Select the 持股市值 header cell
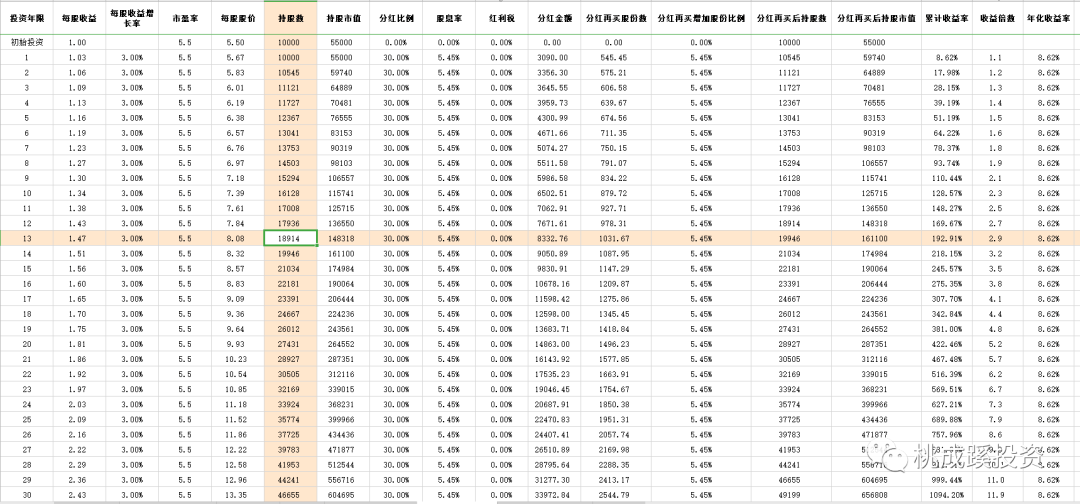Viewport: 1080px width, 504px height. (342, 19)
